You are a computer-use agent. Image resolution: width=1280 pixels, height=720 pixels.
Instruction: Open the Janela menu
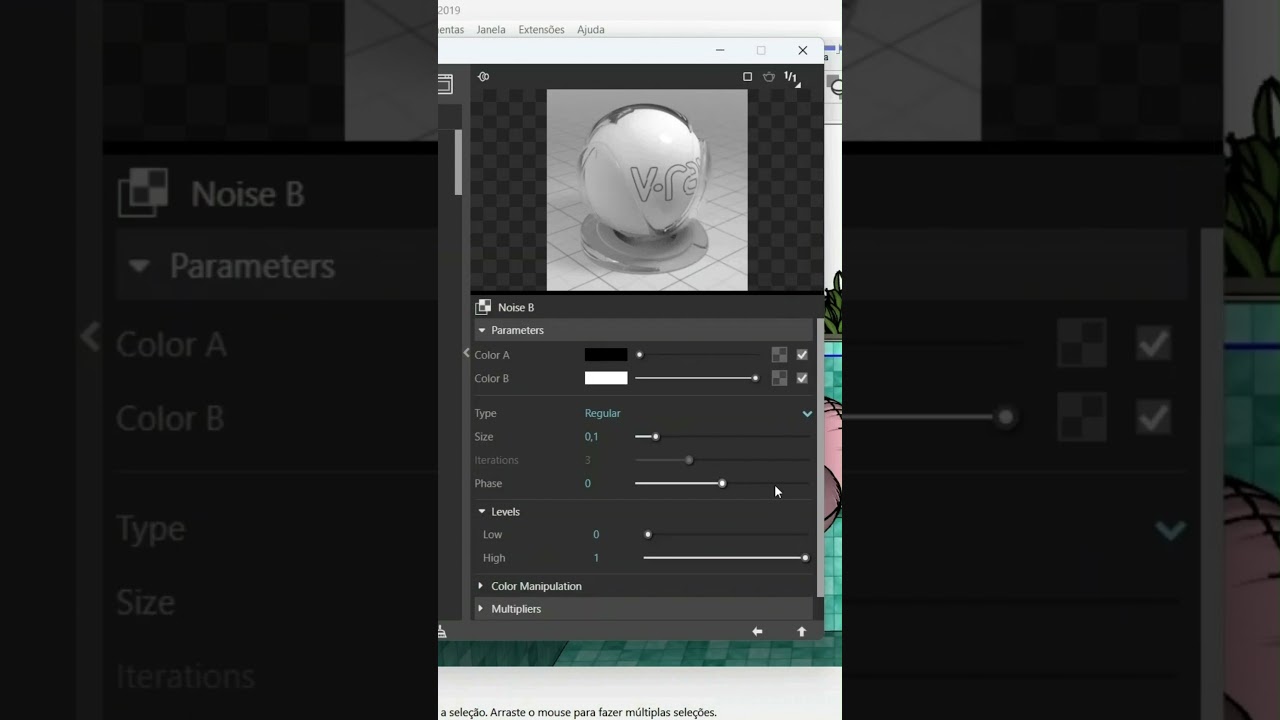[x=491, y=30]
